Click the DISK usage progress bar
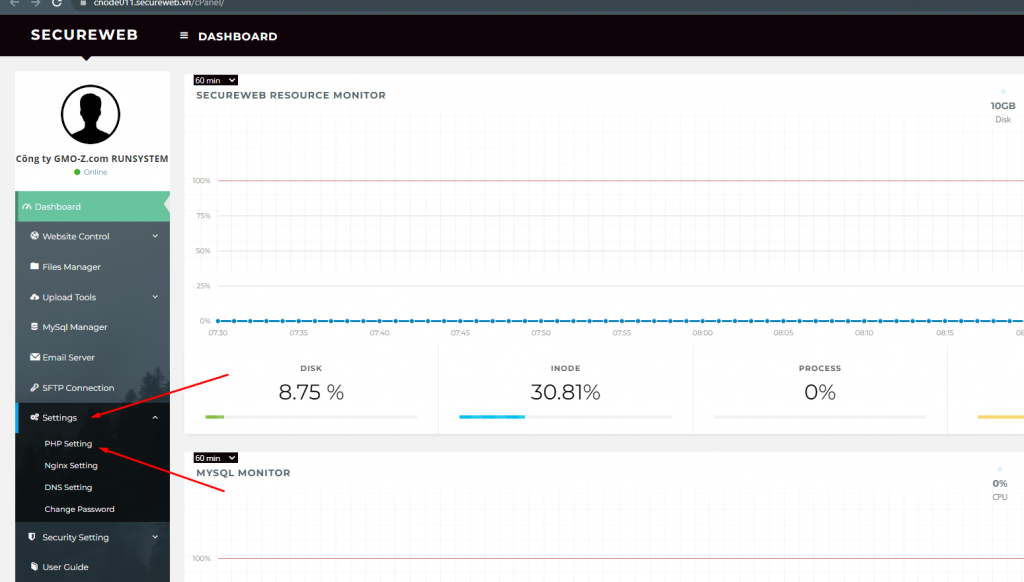1024x582 pixels. coord(311,417)
